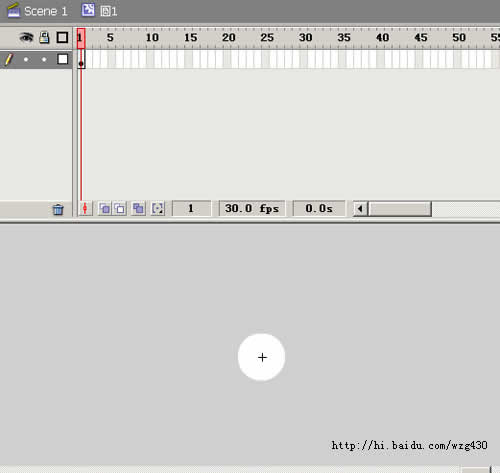Toggle layer lock dot in padlock column
Image resolution: width=500 pixels, height=473 pixels.
click(x=44, y=60)
